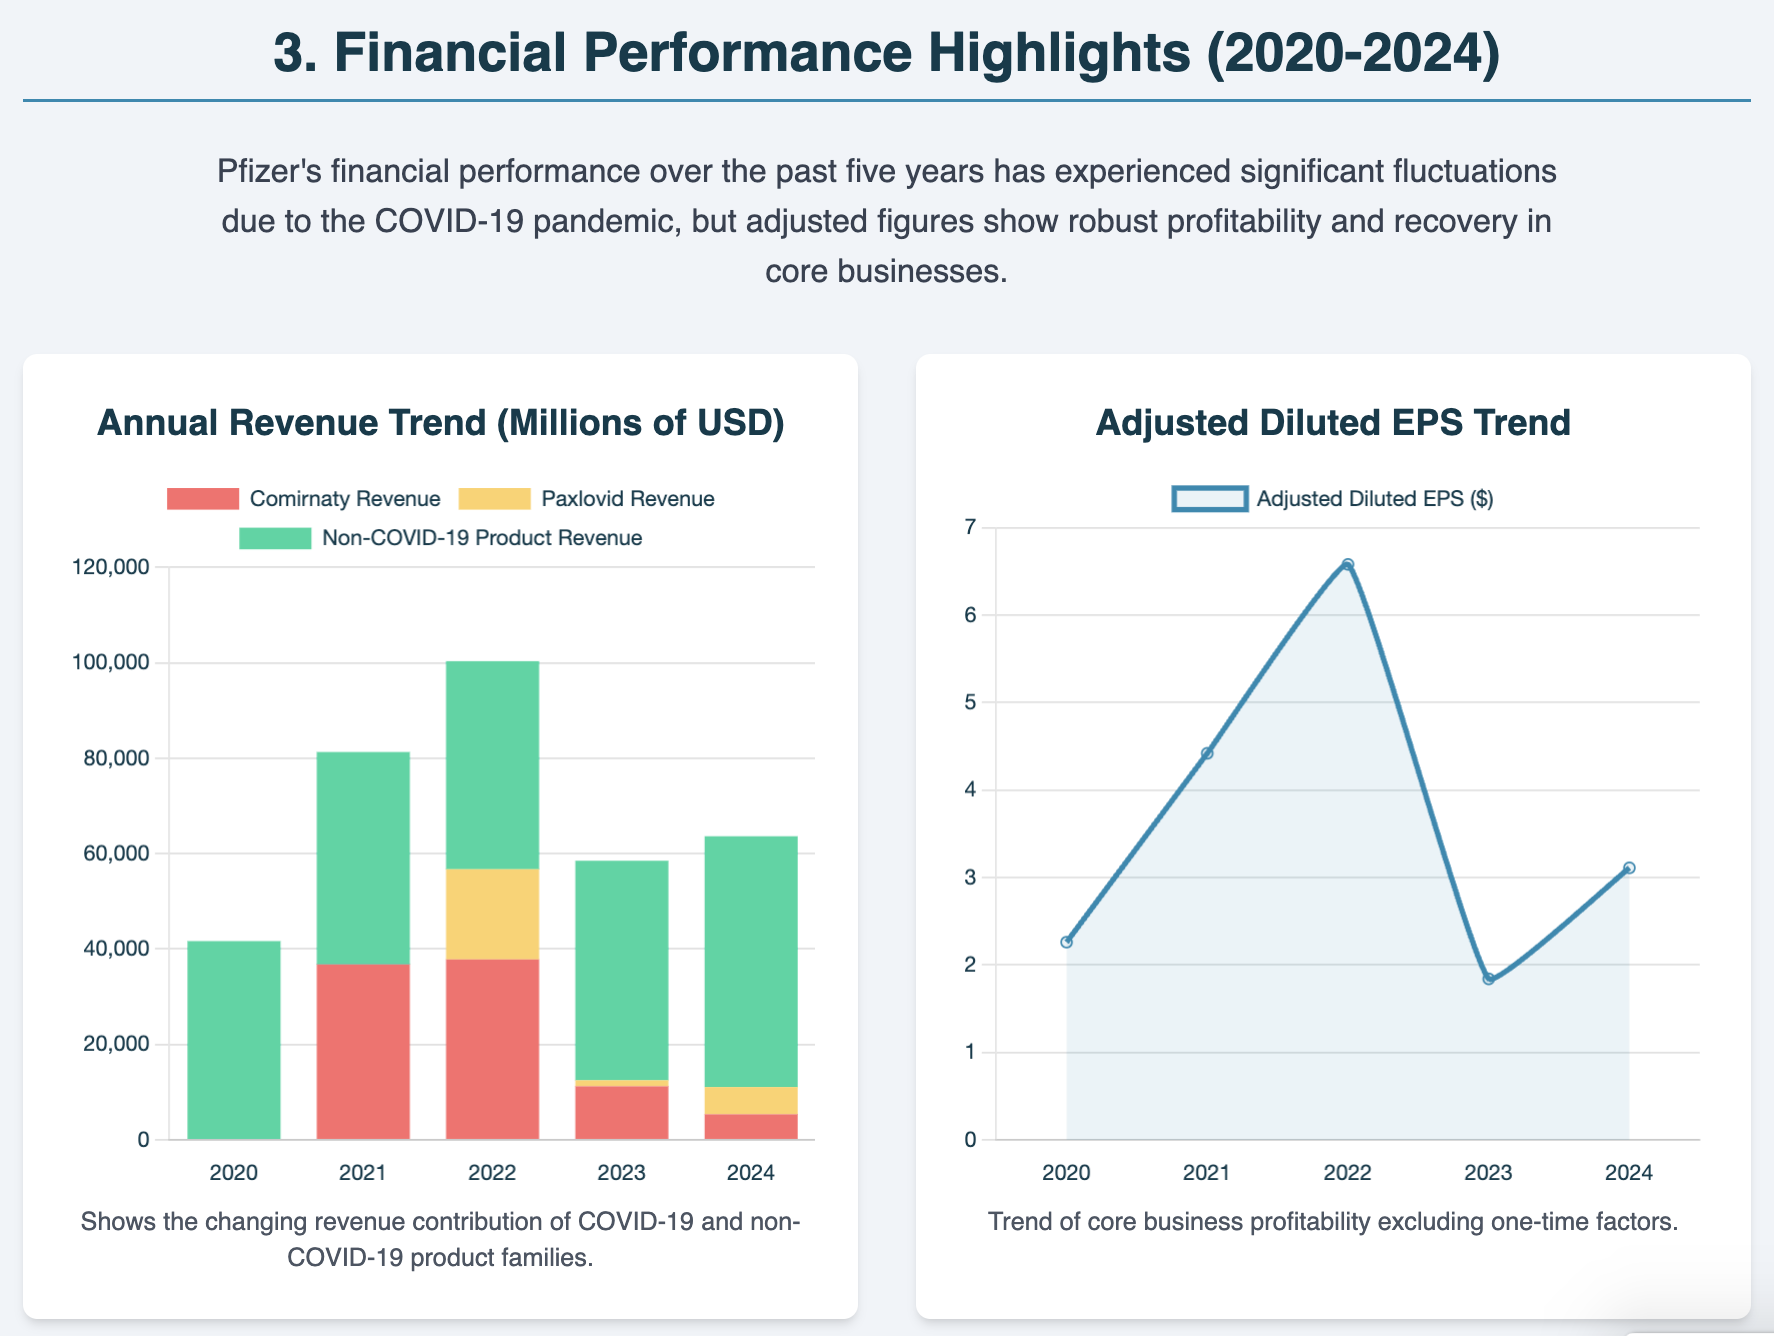Select 2022 green Non-COVID bar segment
This screenshot has width=1774, height=1336.
(x=492, y=765)
